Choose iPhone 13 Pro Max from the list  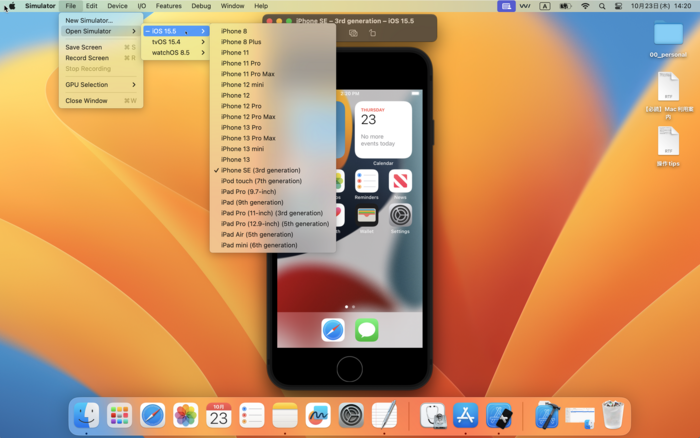pos(248,138)
